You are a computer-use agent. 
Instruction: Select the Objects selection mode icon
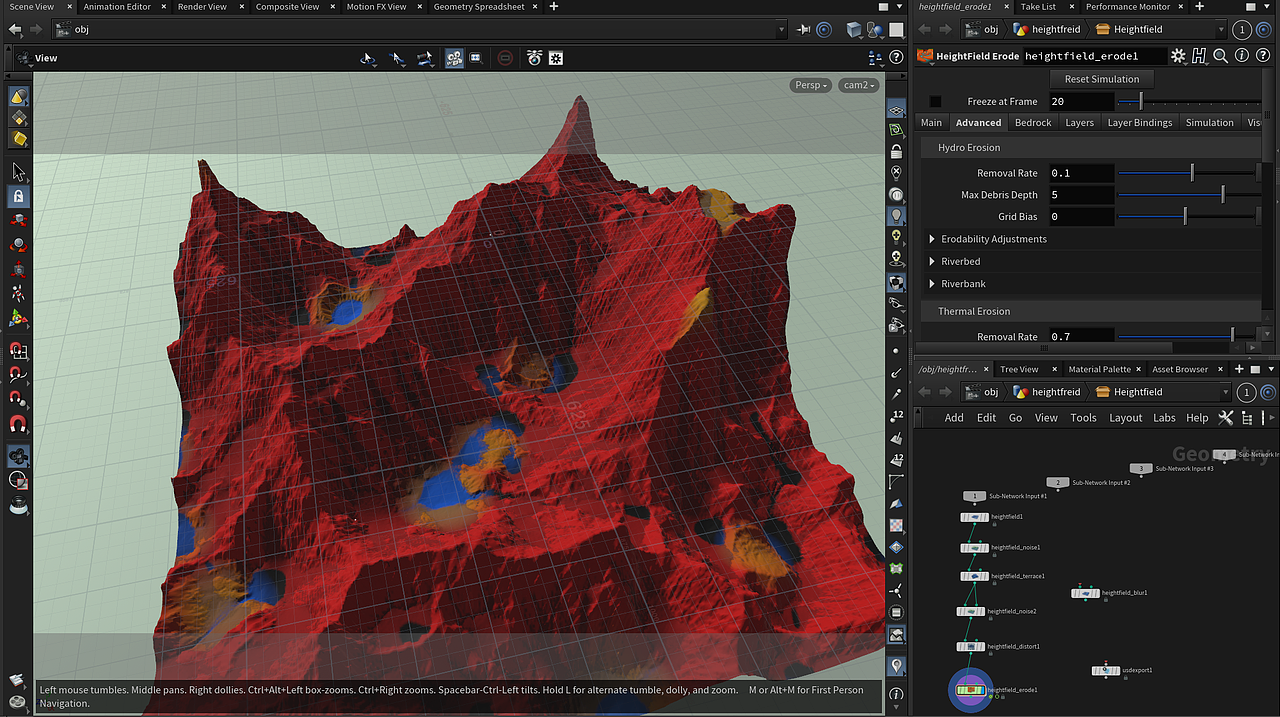point(18,97)
